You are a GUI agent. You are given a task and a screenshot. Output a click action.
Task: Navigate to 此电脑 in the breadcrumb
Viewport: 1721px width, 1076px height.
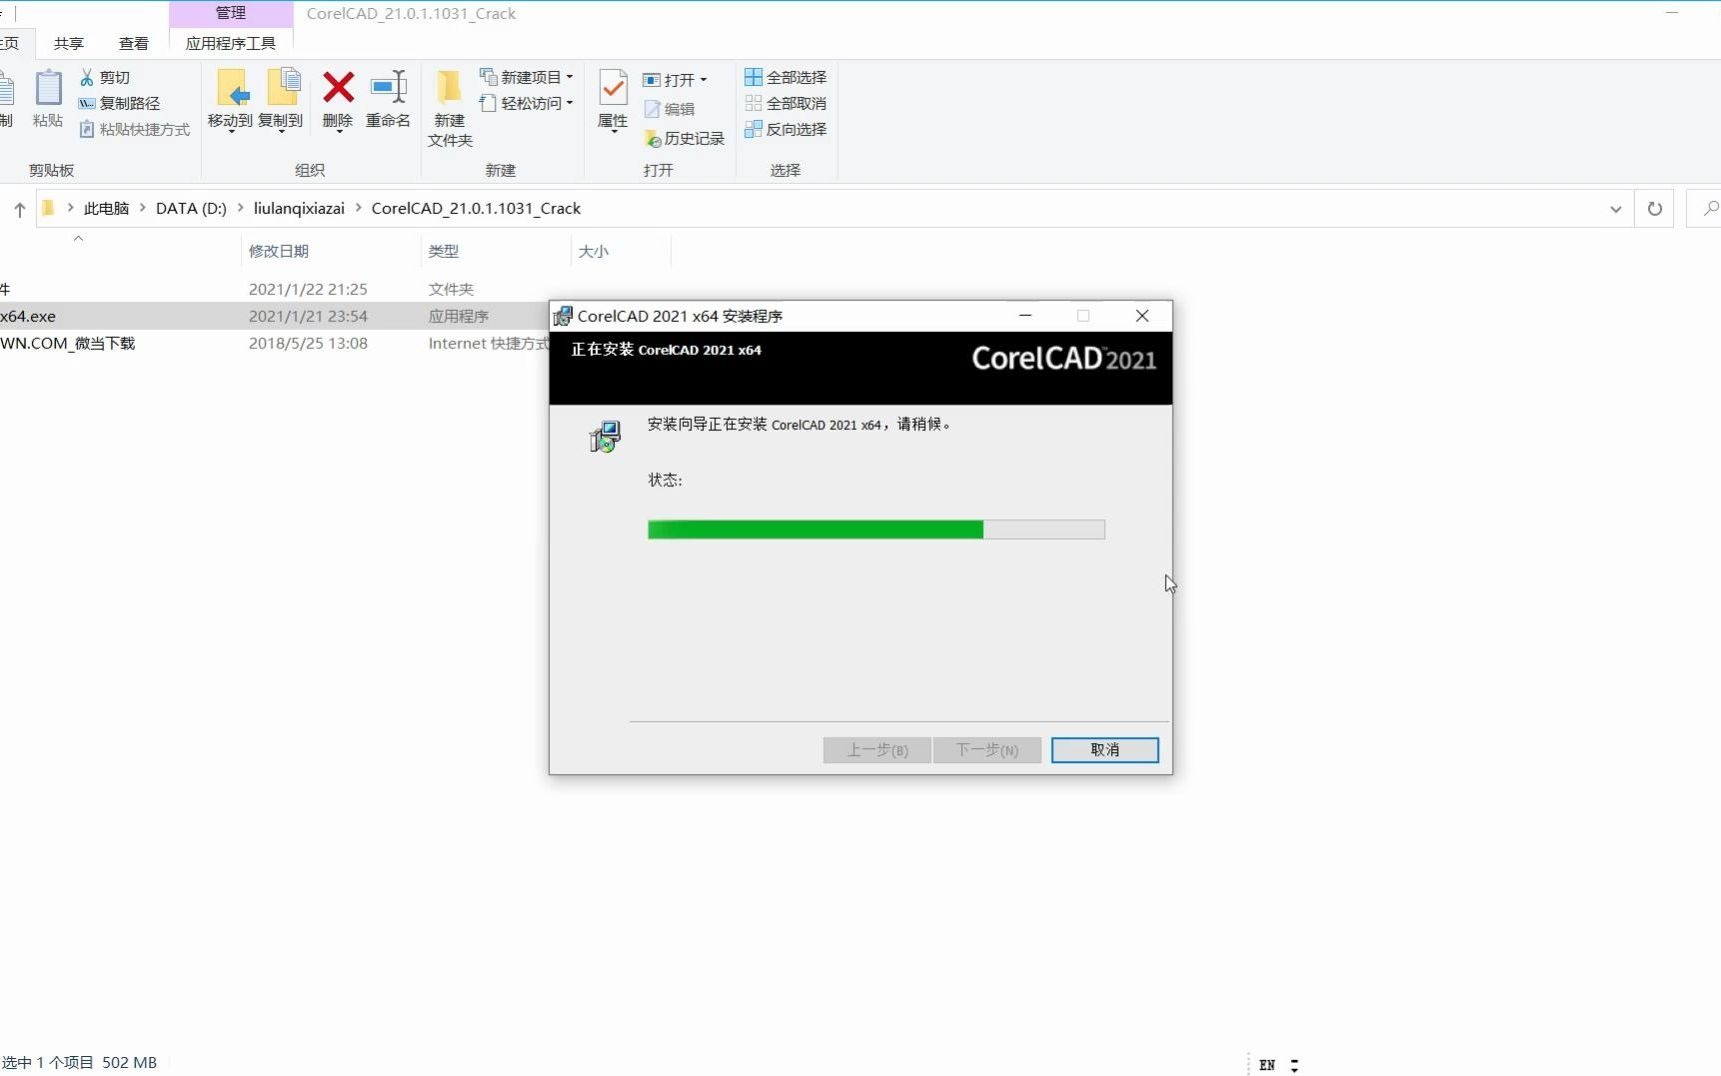[x=106, y=208]
